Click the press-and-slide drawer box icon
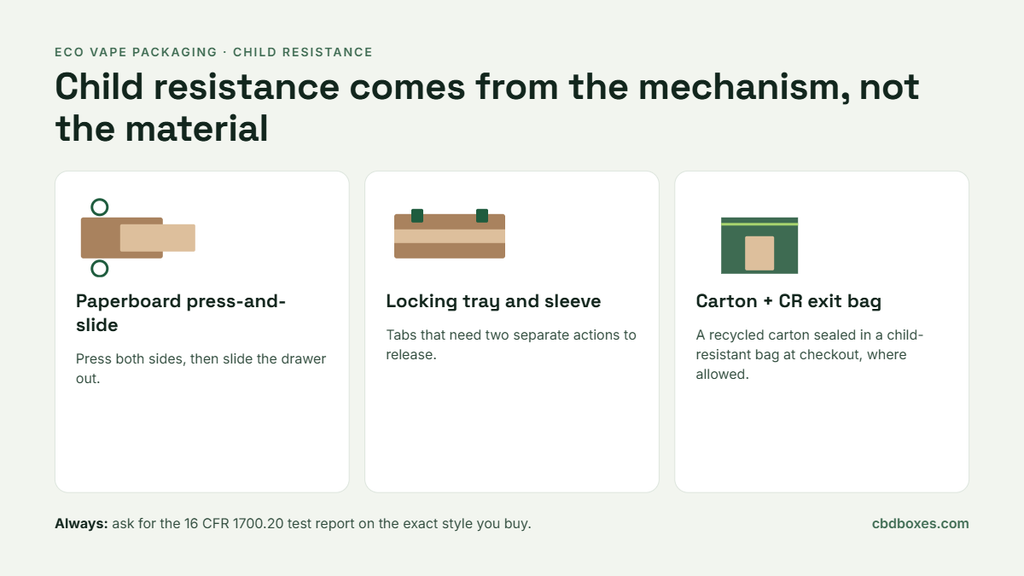1024x576 pixels. 138,238
